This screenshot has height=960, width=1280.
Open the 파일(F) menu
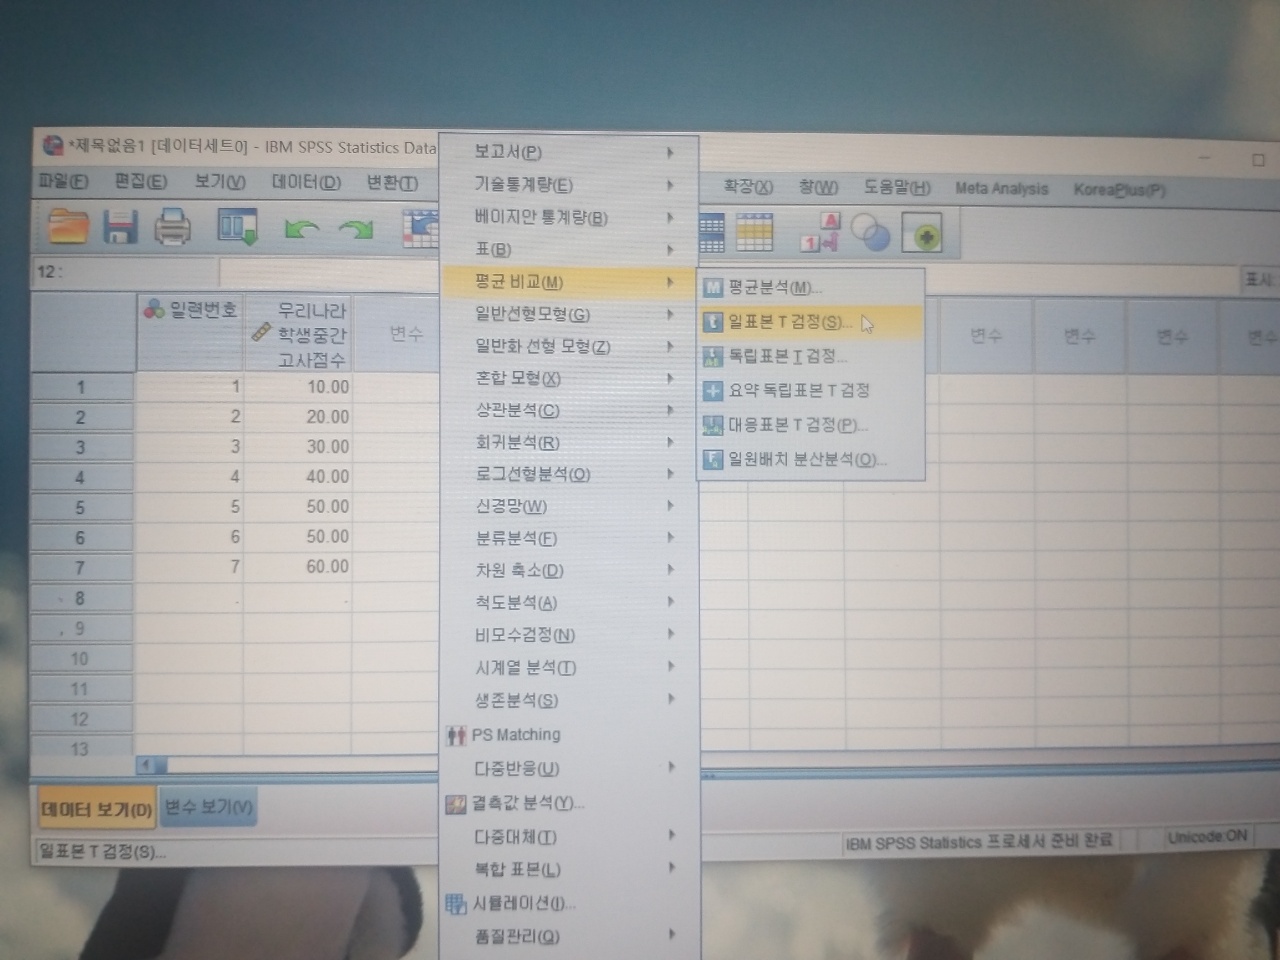click(63, 181)
